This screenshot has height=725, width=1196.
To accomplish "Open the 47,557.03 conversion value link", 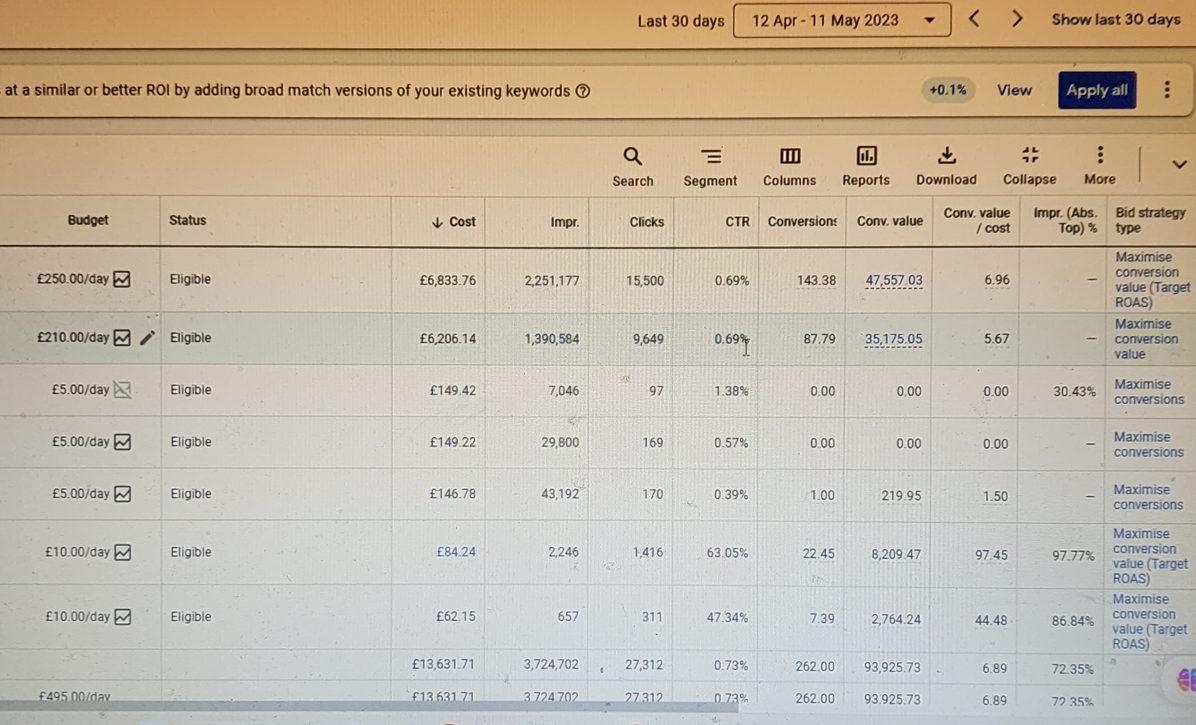I will tap(893, 280).
